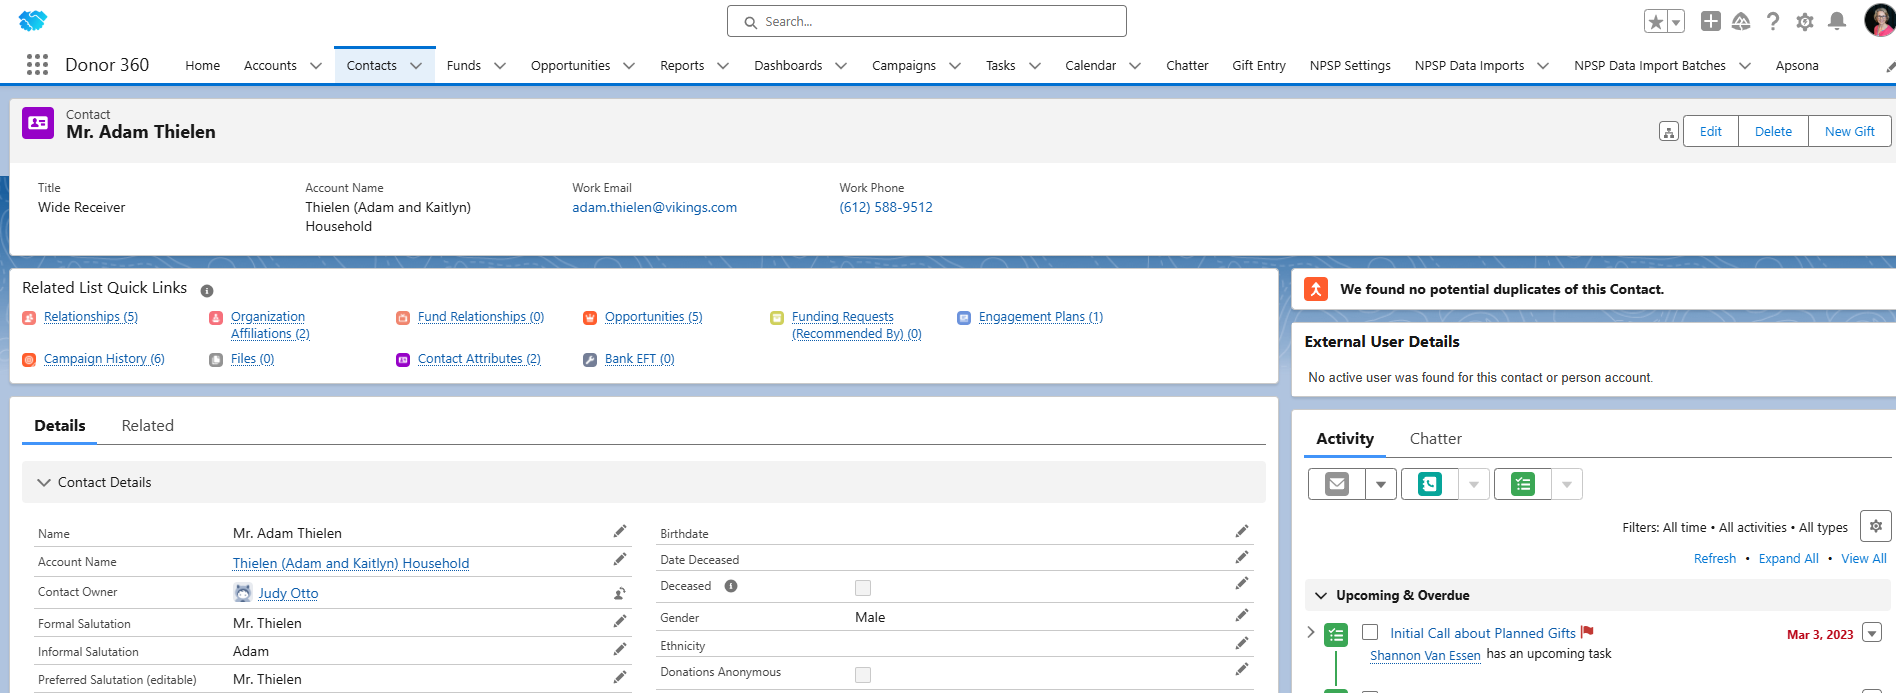Open the Notifications bell icon
The image size is (1896, 693).
[1837, 21]
